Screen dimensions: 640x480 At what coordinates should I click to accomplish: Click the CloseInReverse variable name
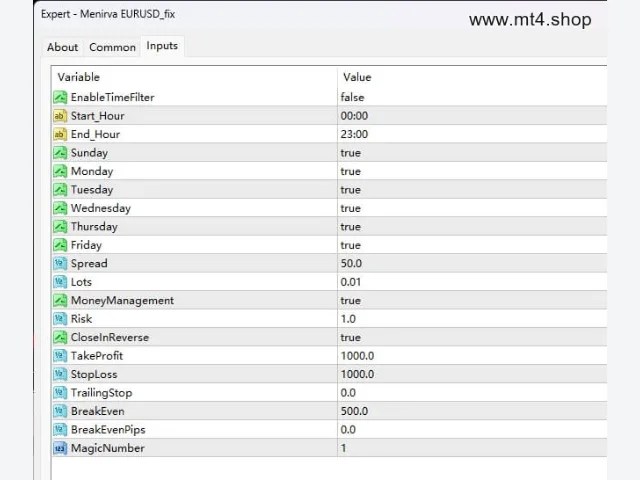110,337
